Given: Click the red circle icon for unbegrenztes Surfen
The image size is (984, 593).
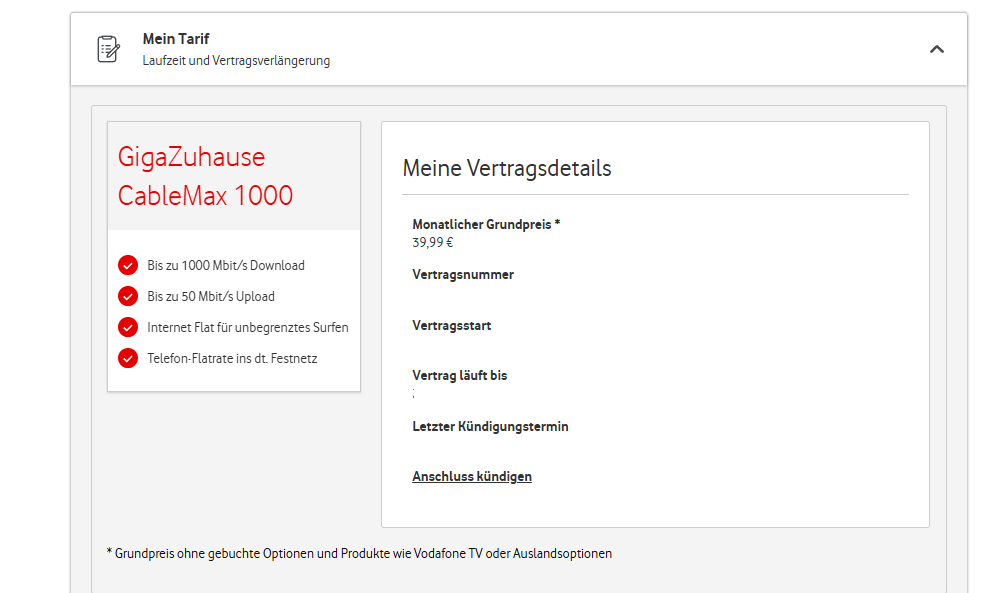Looking at the screenshot, I should point(128,327).
